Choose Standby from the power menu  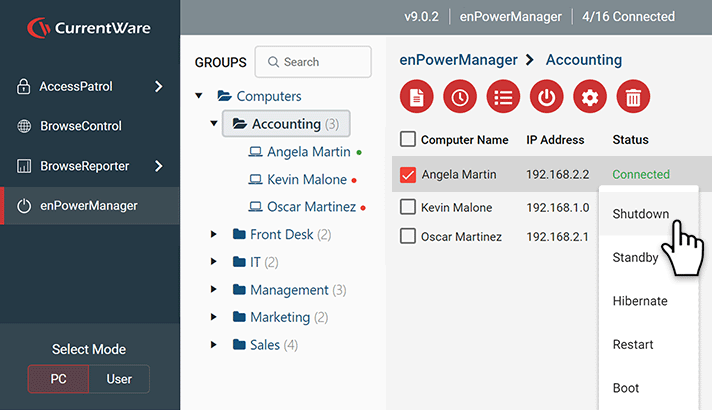click(x=648, y=257)
